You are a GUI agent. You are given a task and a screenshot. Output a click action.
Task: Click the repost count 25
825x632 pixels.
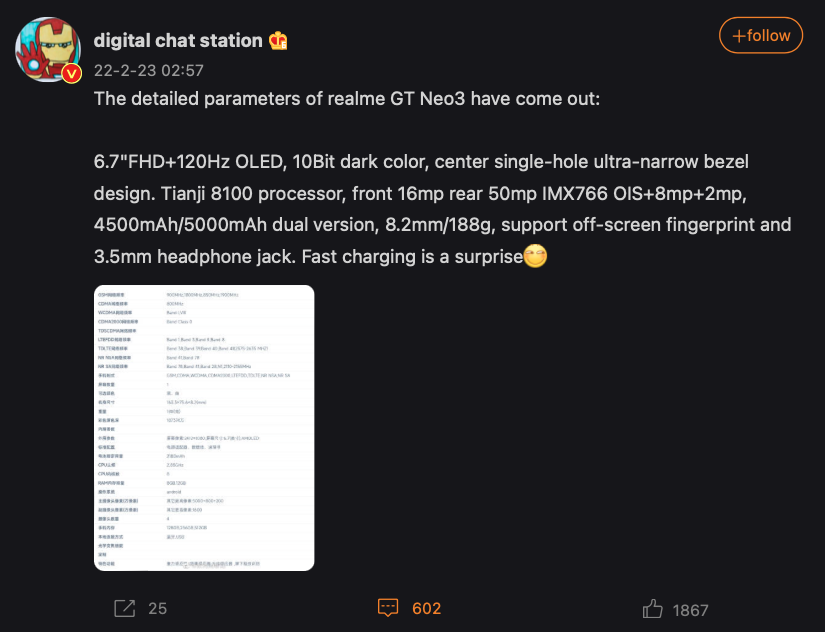coord(157,608)
